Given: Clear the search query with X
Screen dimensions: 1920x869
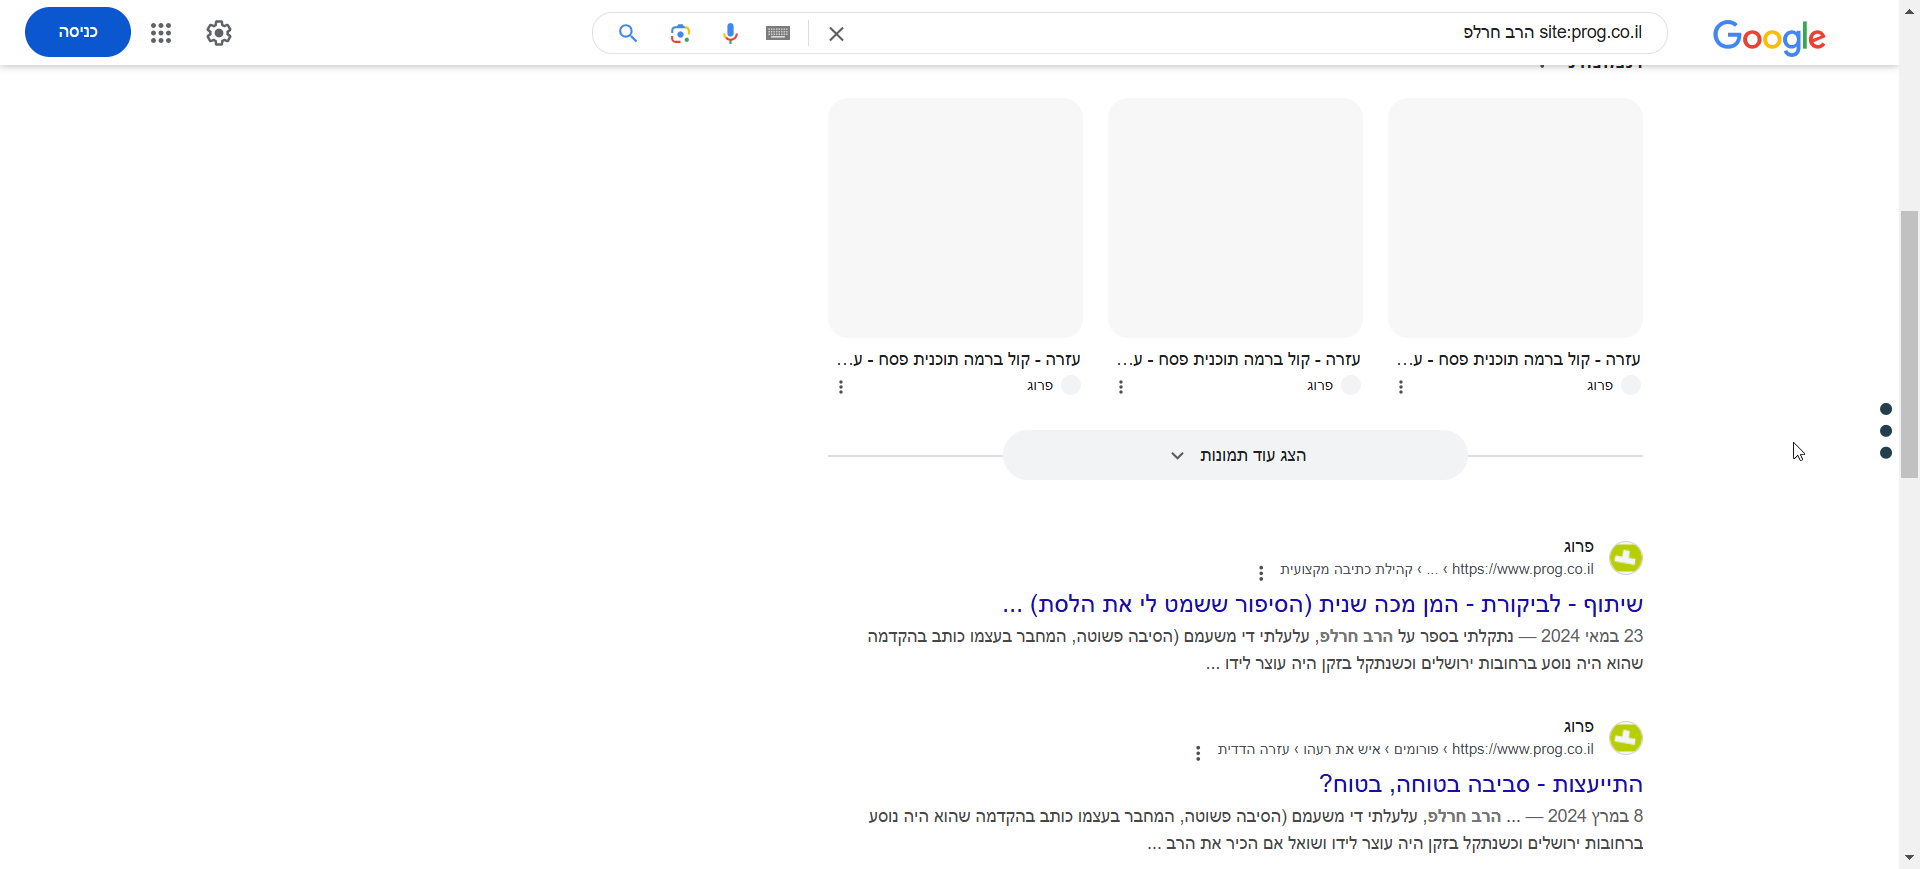Looking at the screenshot, I should tap(837, 34).
